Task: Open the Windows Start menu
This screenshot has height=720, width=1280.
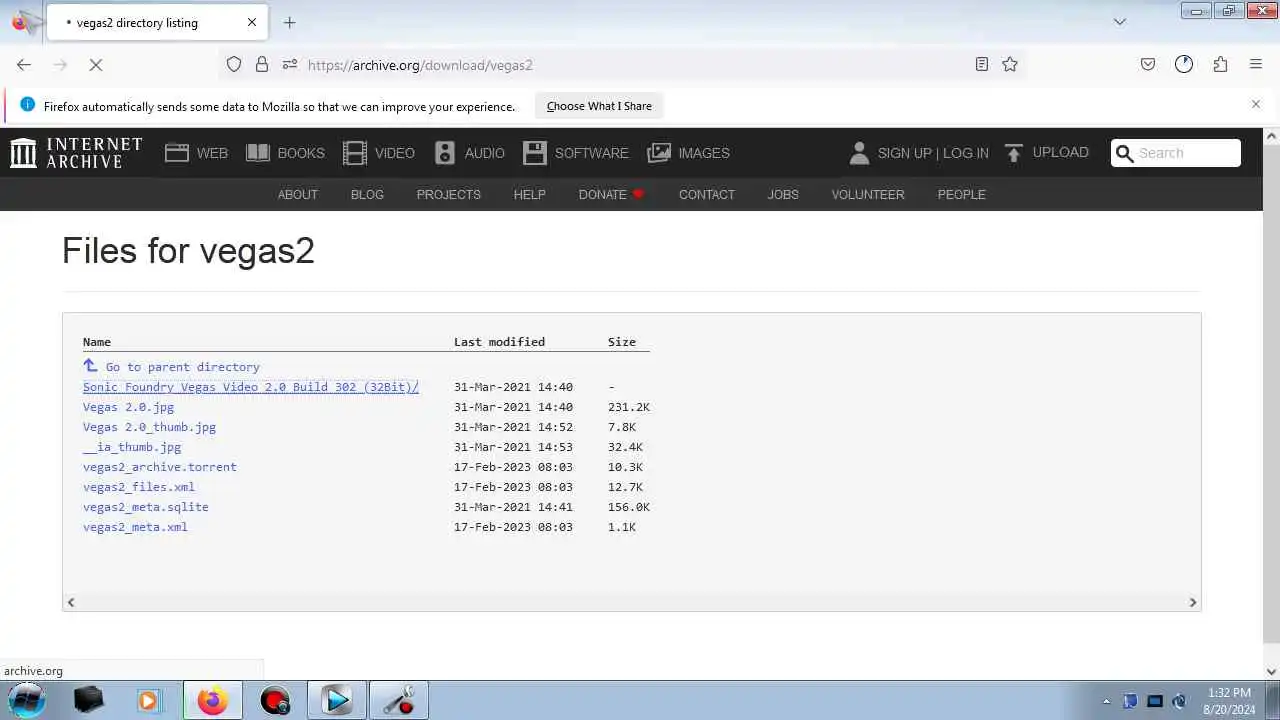Action: [27, 700]
